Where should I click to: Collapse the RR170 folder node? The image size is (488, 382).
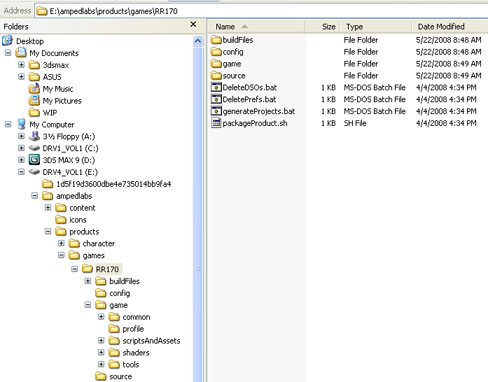tap(75, 269)
